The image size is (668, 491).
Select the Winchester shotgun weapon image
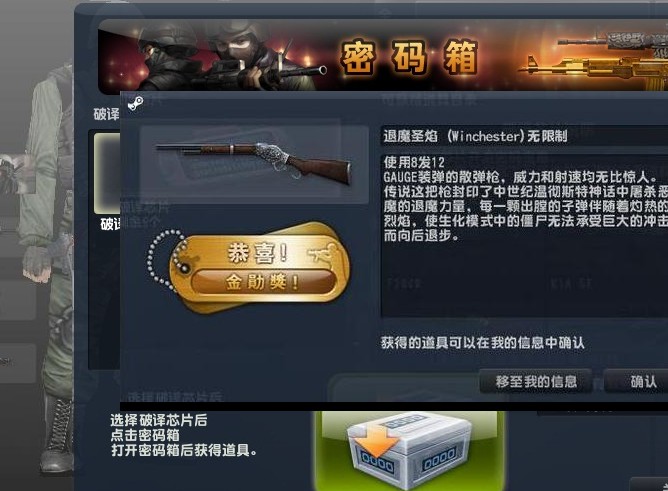pyautogui.click(x=254, y=164)
